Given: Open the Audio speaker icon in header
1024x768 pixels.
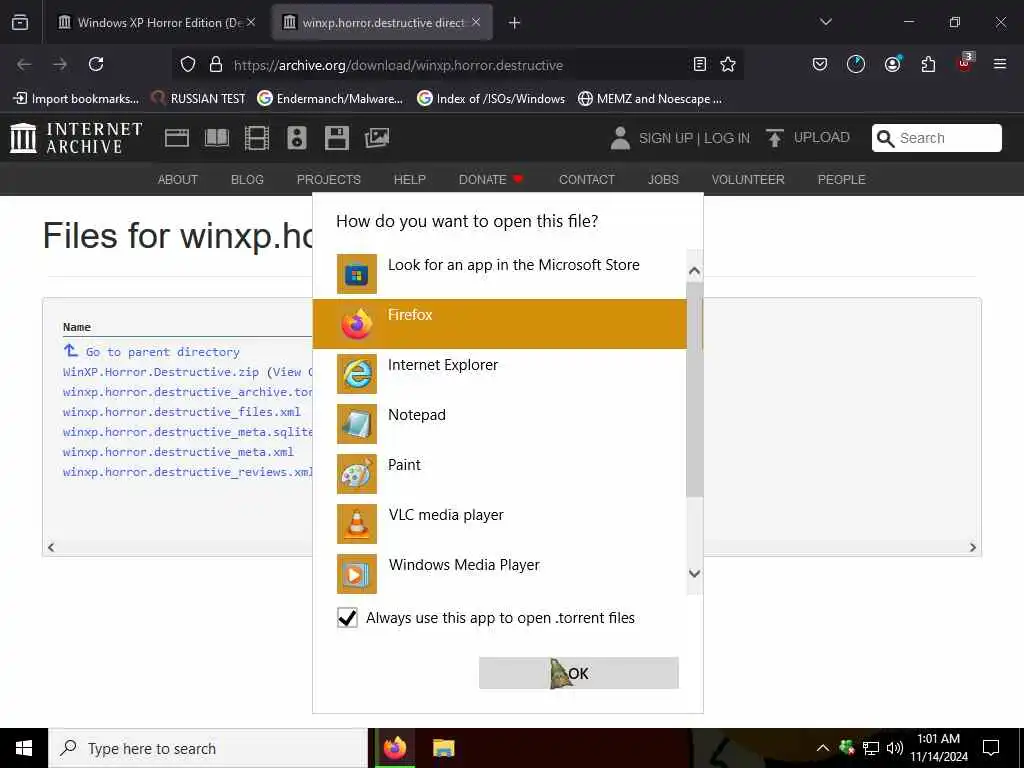Looking at the screenshot, I should pyautogui.click(x=297, y=138).
